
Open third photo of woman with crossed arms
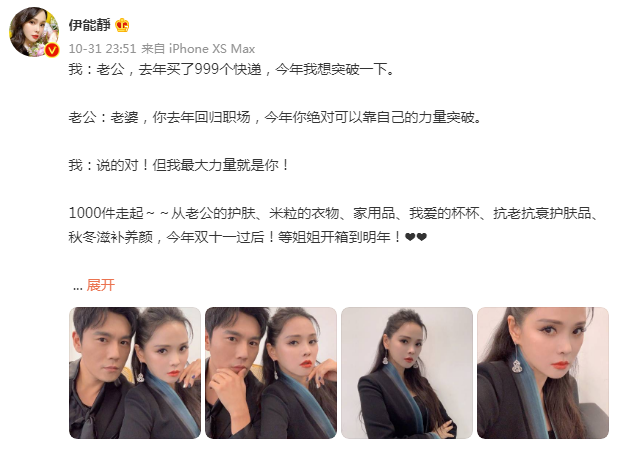click(407, 373)
